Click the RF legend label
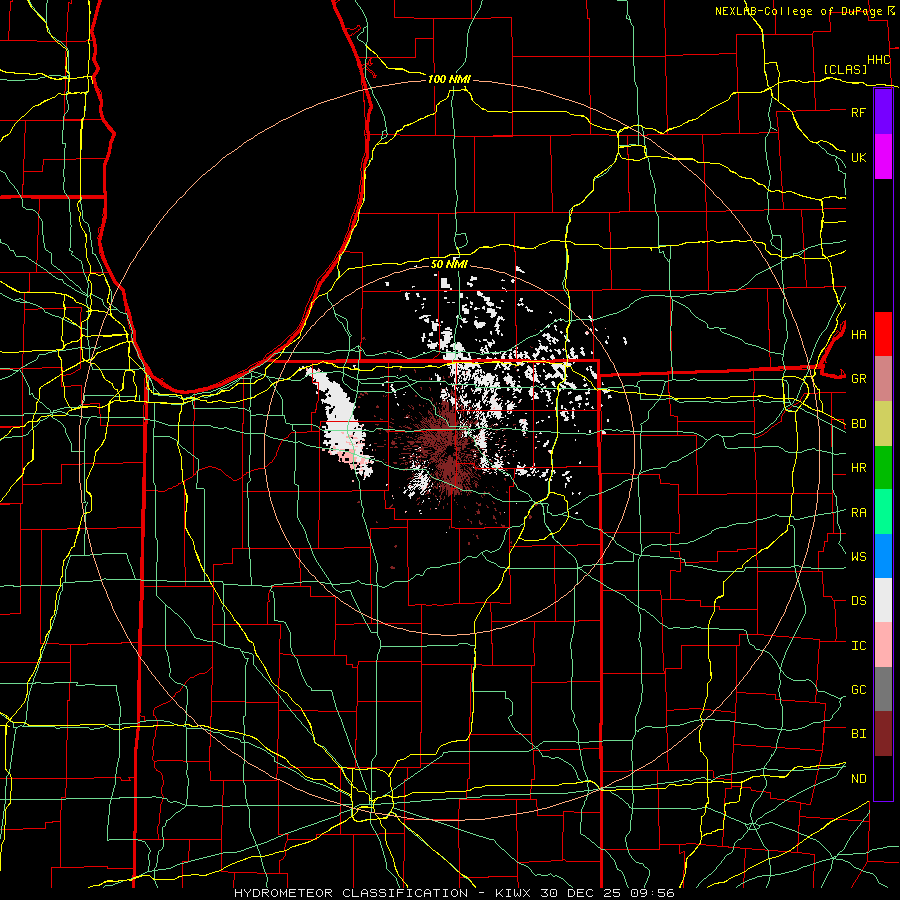The height and width of the screenshot is (900, 900). pos(858,112)
